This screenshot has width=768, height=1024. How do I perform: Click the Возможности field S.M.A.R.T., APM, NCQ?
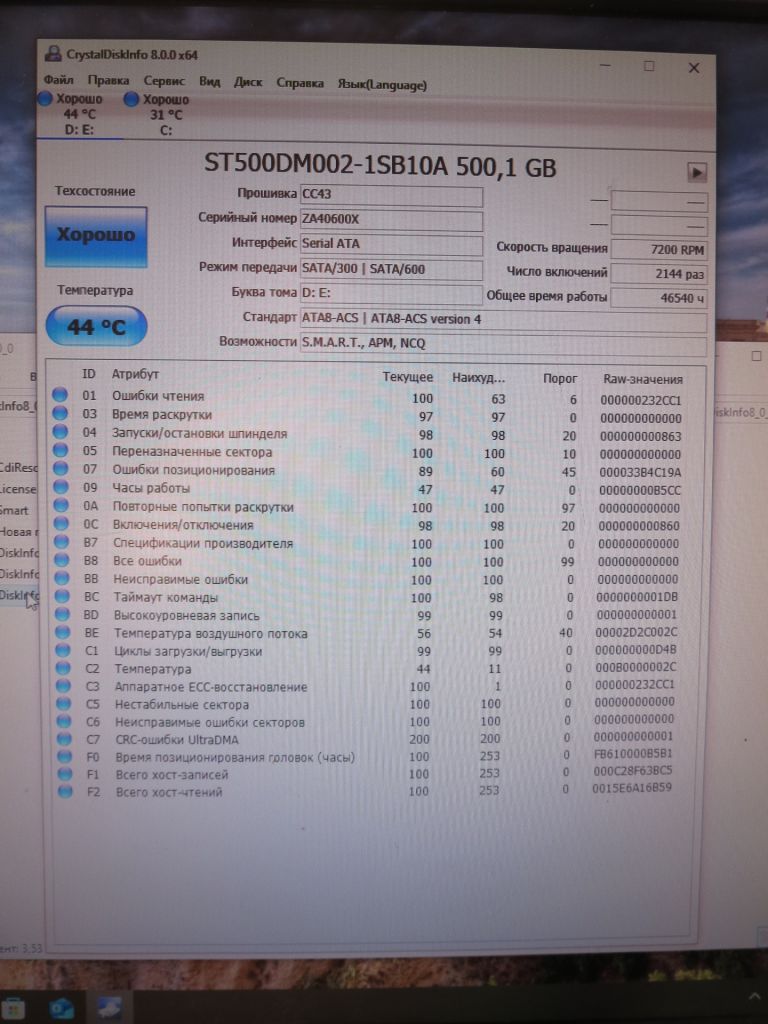(x=503, y=344)
